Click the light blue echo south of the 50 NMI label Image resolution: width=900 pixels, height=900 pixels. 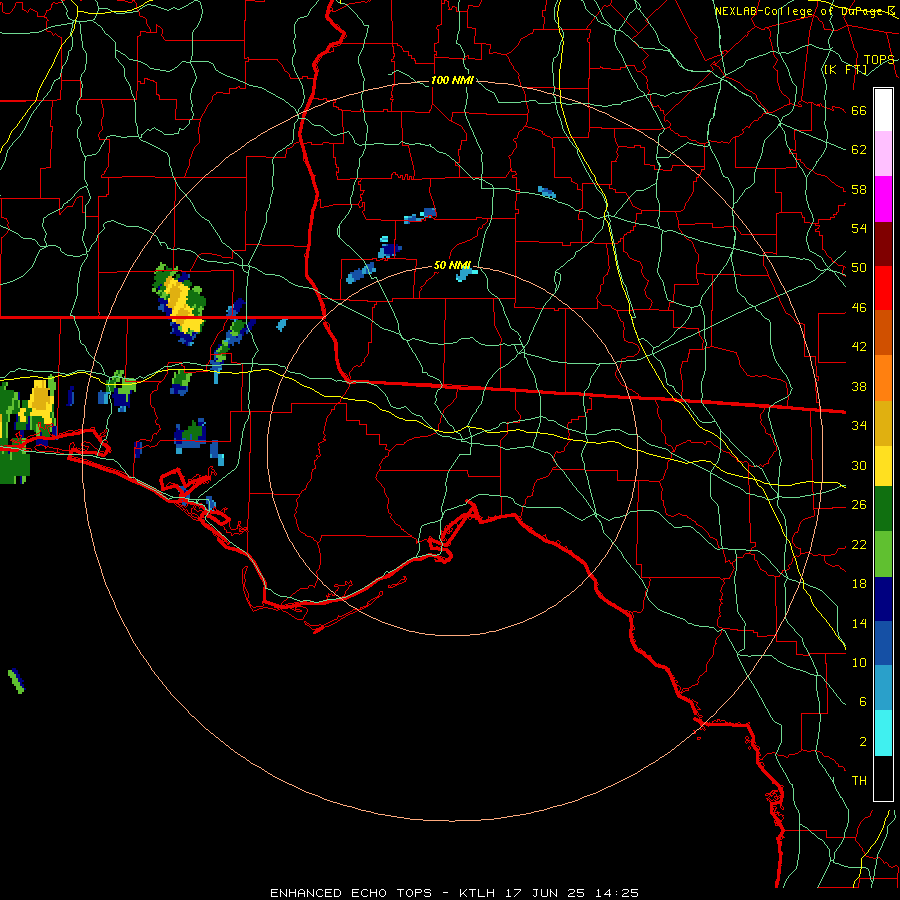[x=465, y=274]
